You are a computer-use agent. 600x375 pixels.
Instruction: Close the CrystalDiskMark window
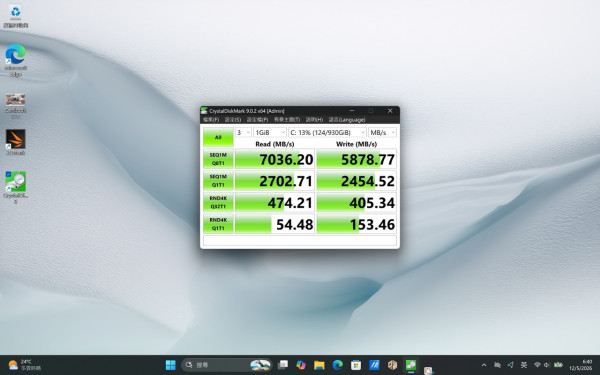[390, 111]
